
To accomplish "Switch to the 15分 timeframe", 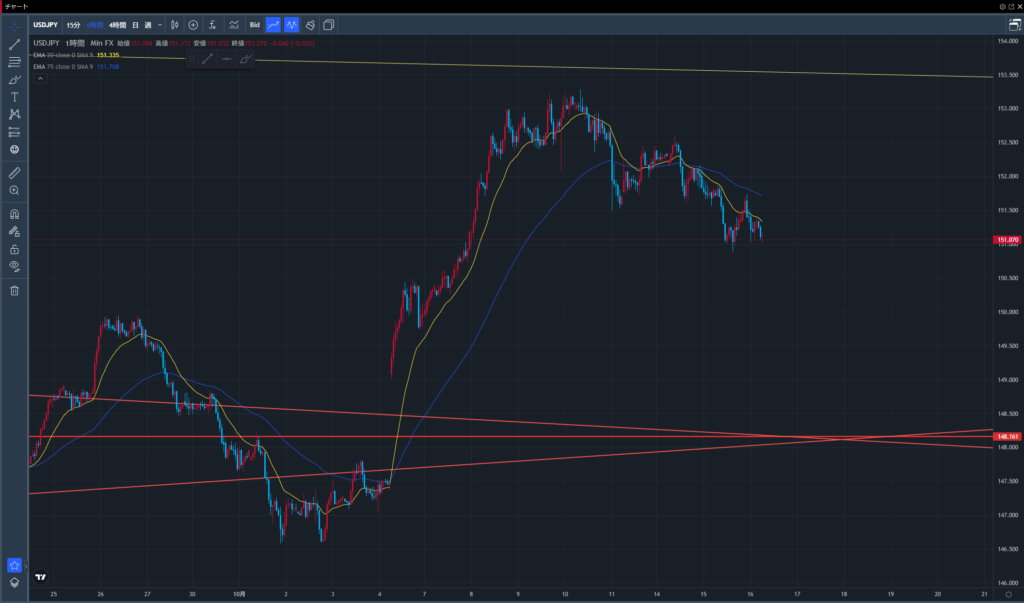I will click(74, 24).
